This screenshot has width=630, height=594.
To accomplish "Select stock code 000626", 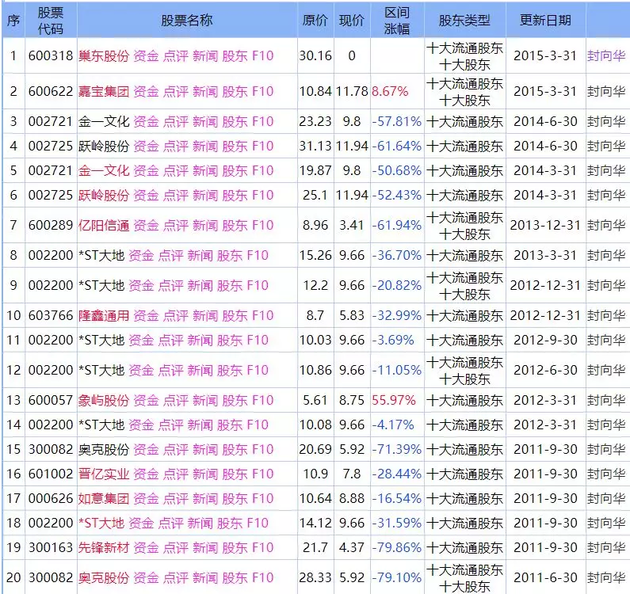I will tap(51, 498).
